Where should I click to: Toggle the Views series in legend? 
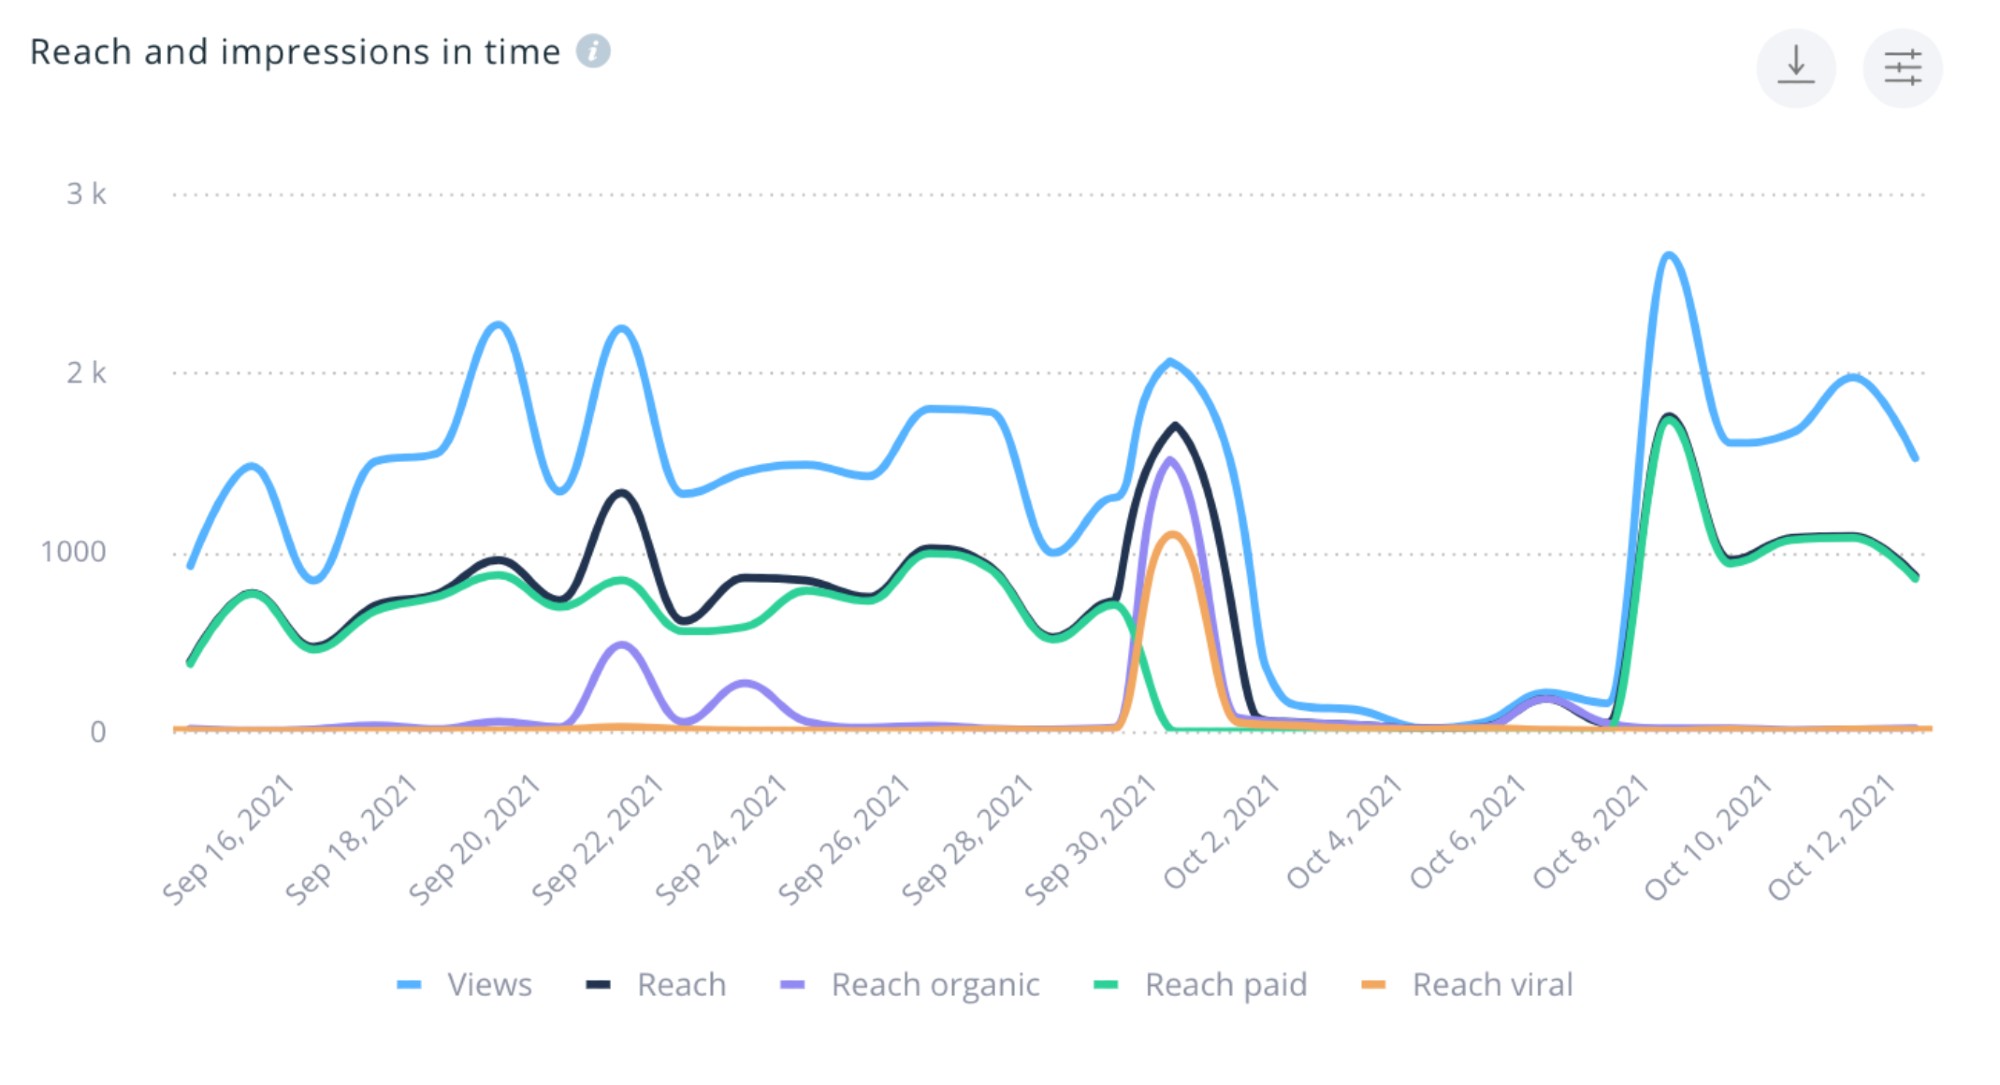pyautogui.click(x=489, y=985)
